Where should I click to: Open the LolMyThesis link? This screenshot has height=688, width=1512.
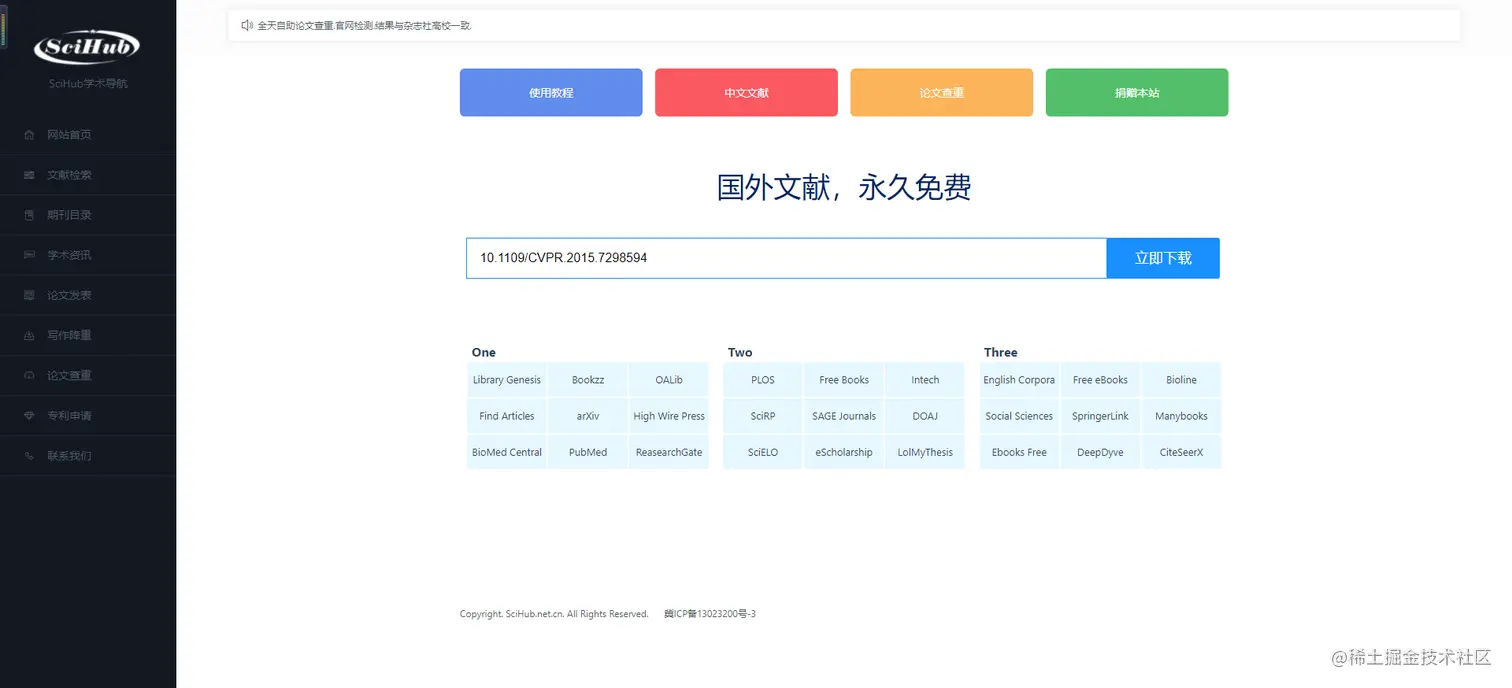tap(925, 452)
